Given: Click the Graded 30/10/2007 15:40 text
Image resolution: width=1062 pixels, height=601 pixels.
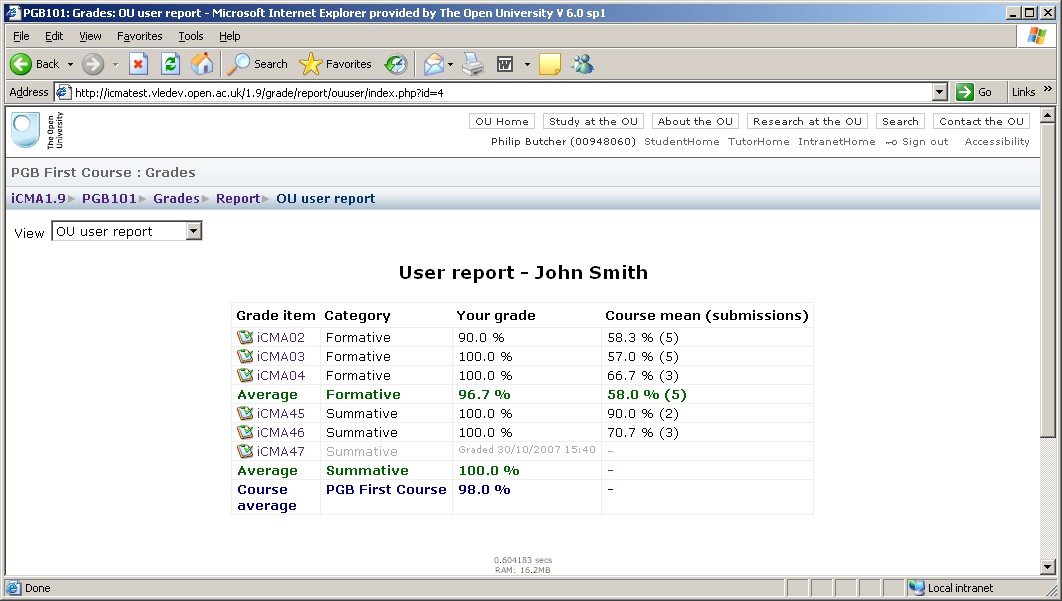Looking at the screenshot, I should [x=527, y=449].
